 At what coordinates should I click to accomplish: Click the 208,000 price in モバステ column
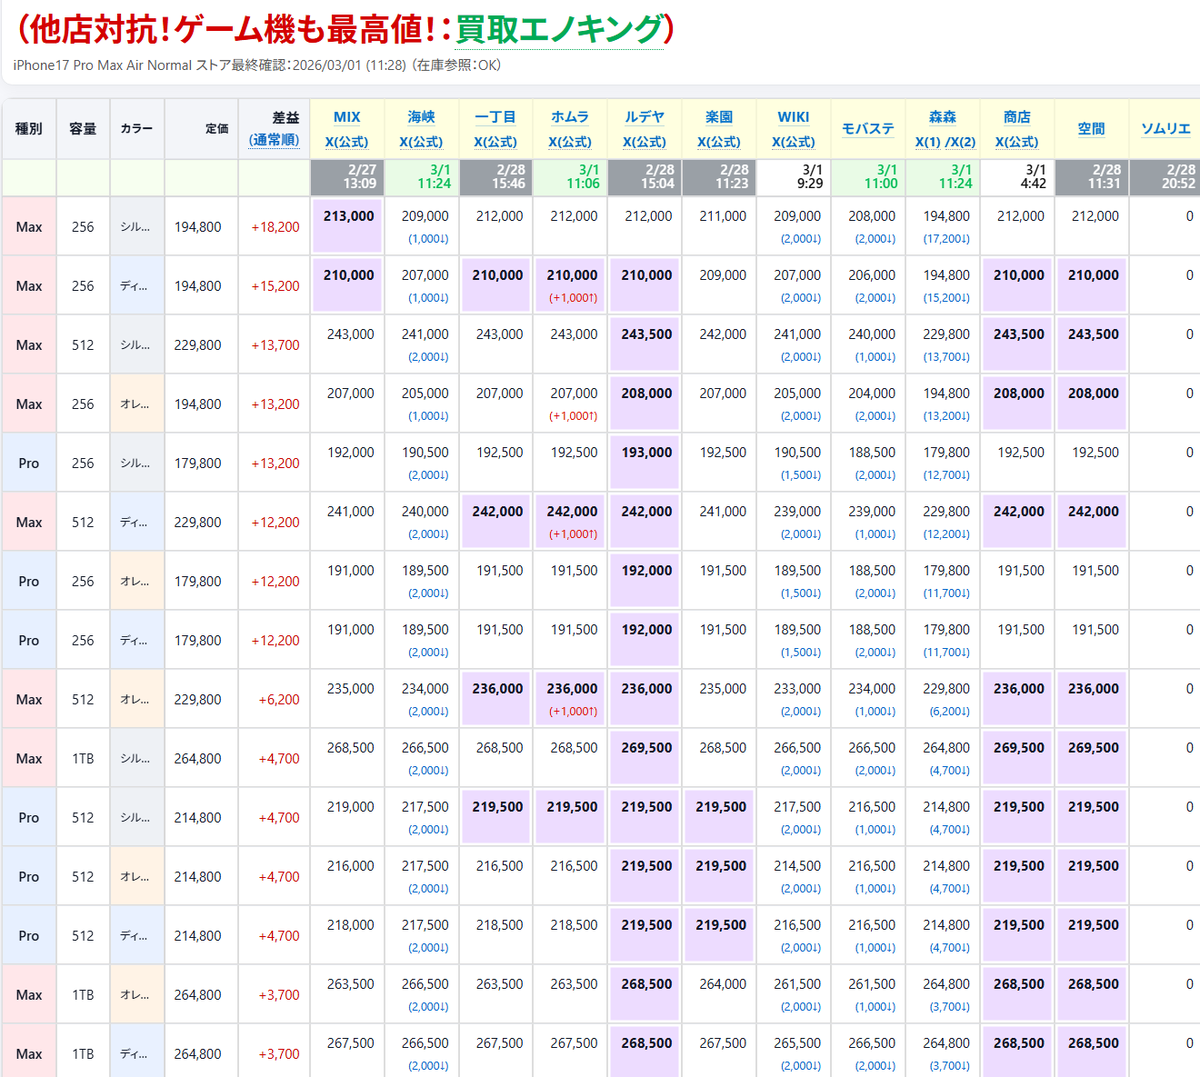point(872,216)
